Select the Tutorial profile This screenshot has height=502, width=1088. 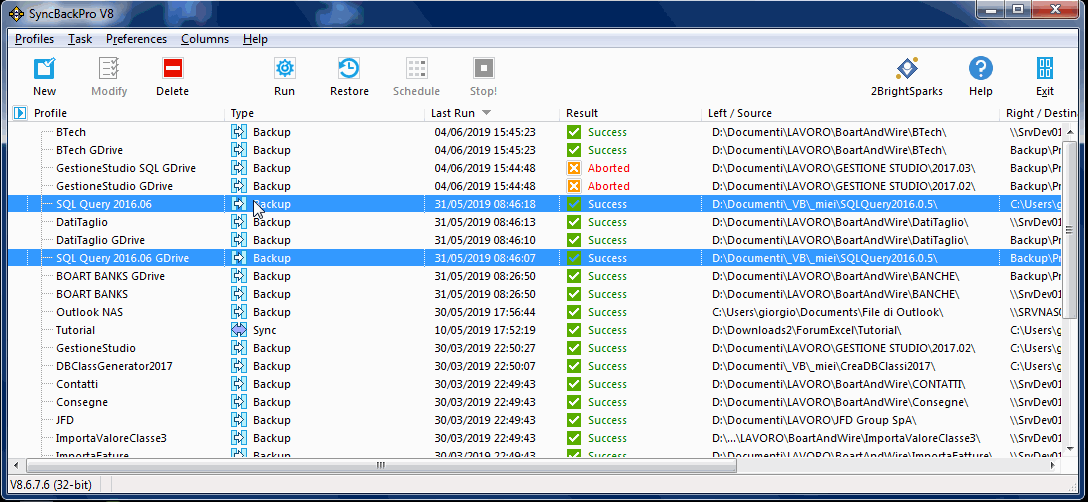(x=76, y=330)
